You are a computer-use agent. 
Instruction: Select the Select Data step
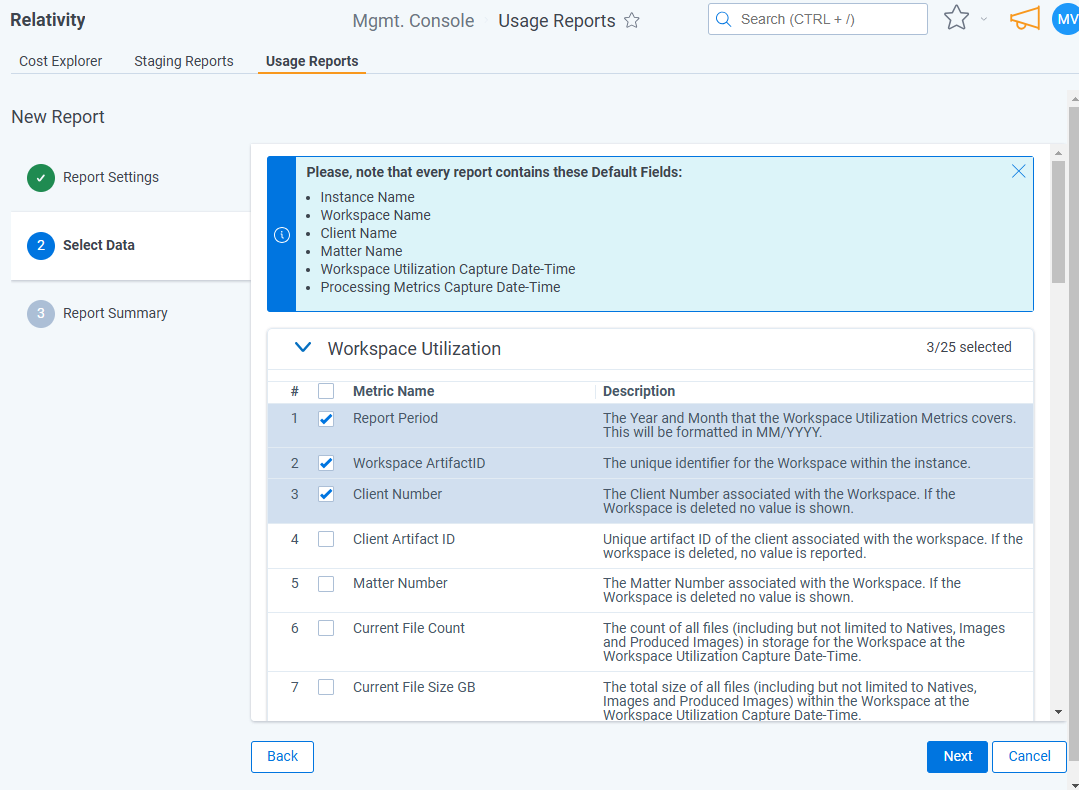tap(130, 246)
